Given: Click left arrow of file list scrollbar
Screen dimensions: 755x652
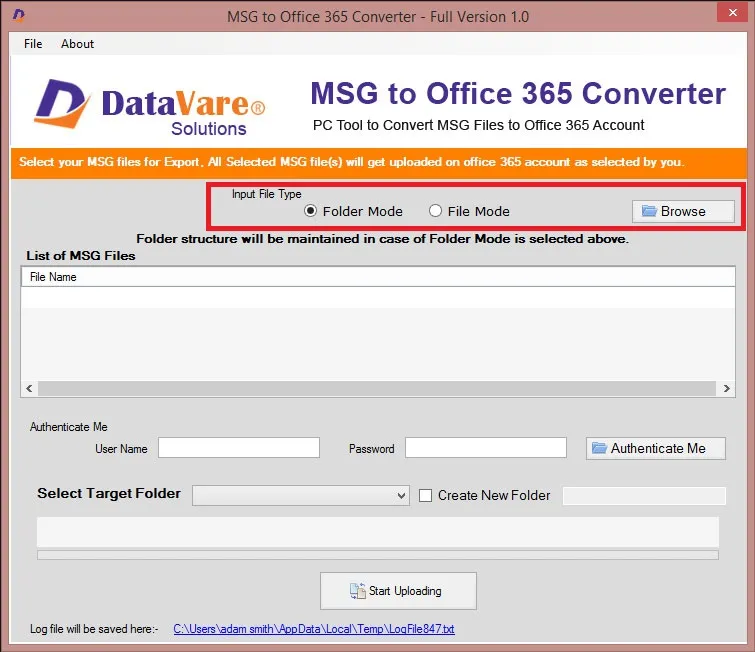Looking at the screenshot, I should point(29,388).
